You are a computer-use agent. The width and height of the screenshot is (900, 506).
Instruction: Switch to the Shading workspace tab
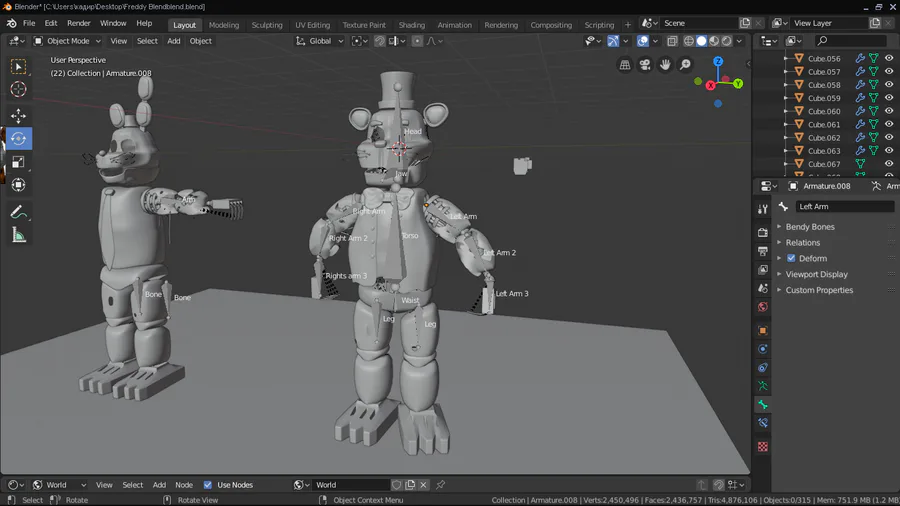coord(412,25)
